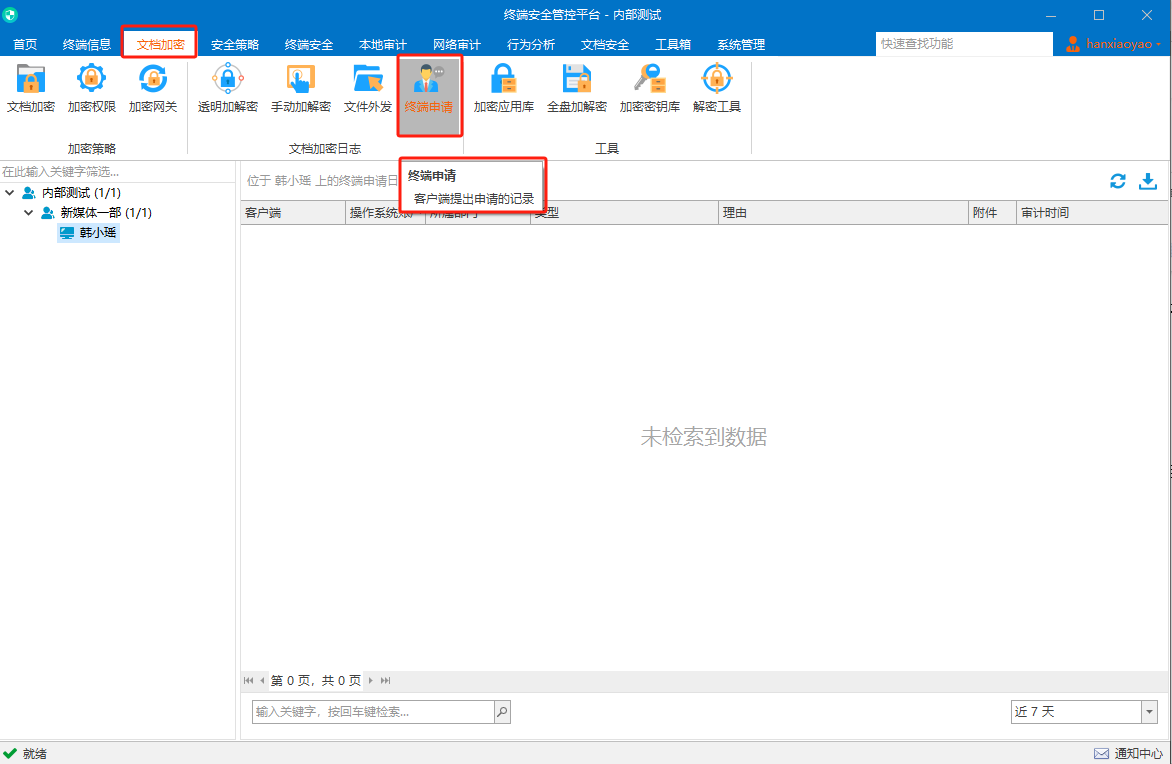Image resolution: width=1172 pixels, height=764 pixels.
Task: Open the 全盘加解密 tool
Action: click(x=576, y=89)
